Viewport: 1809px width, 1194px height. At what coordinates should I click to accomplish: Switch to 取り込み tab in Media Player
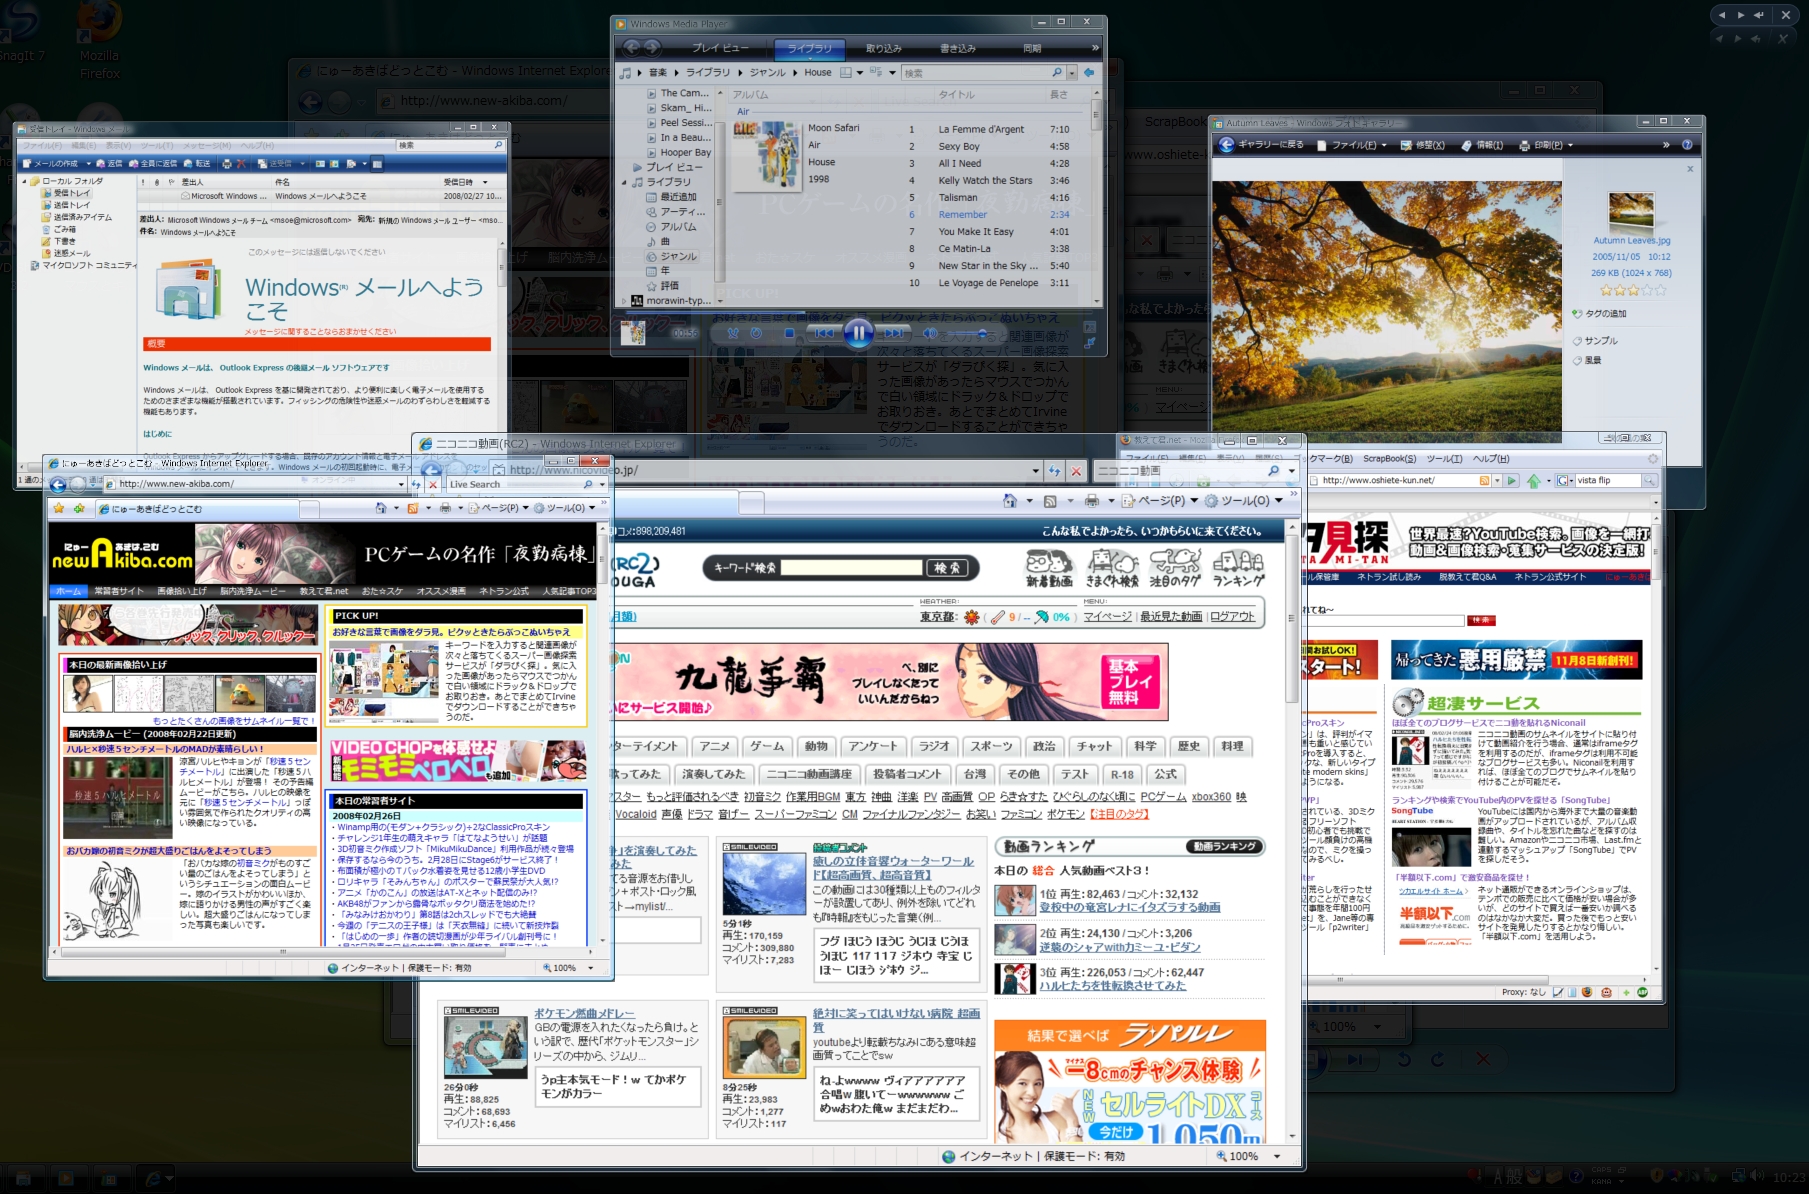883,48
